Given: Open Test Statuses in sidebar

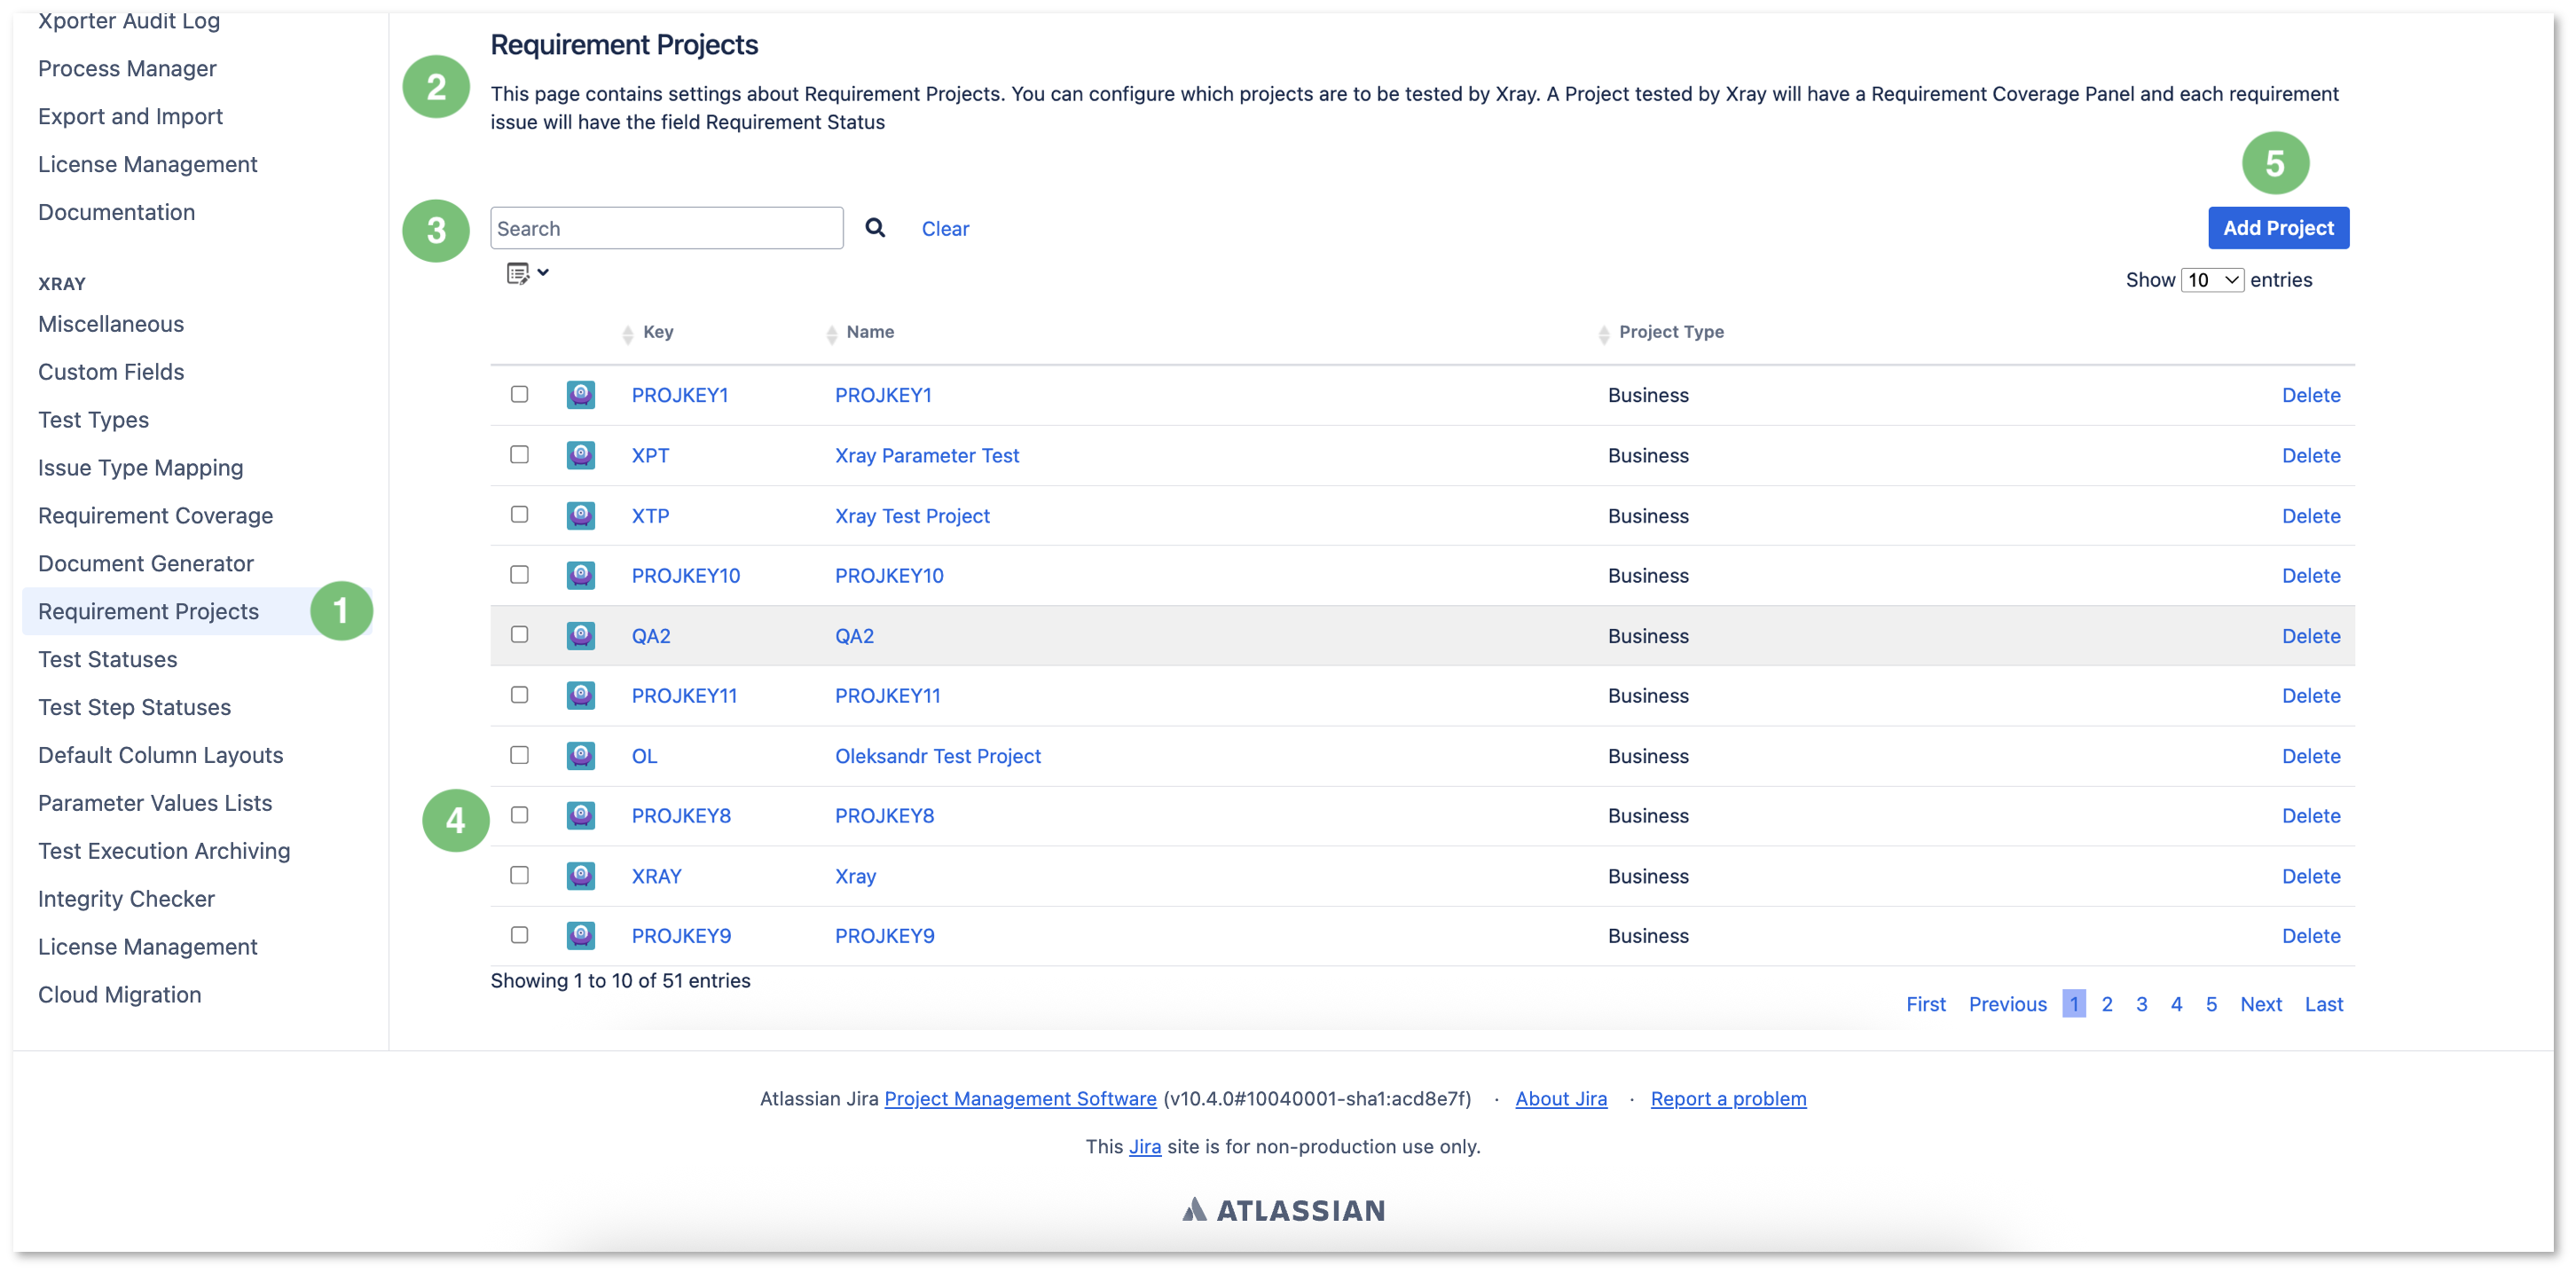Looking at the screenshot, I should click(108, 660).
